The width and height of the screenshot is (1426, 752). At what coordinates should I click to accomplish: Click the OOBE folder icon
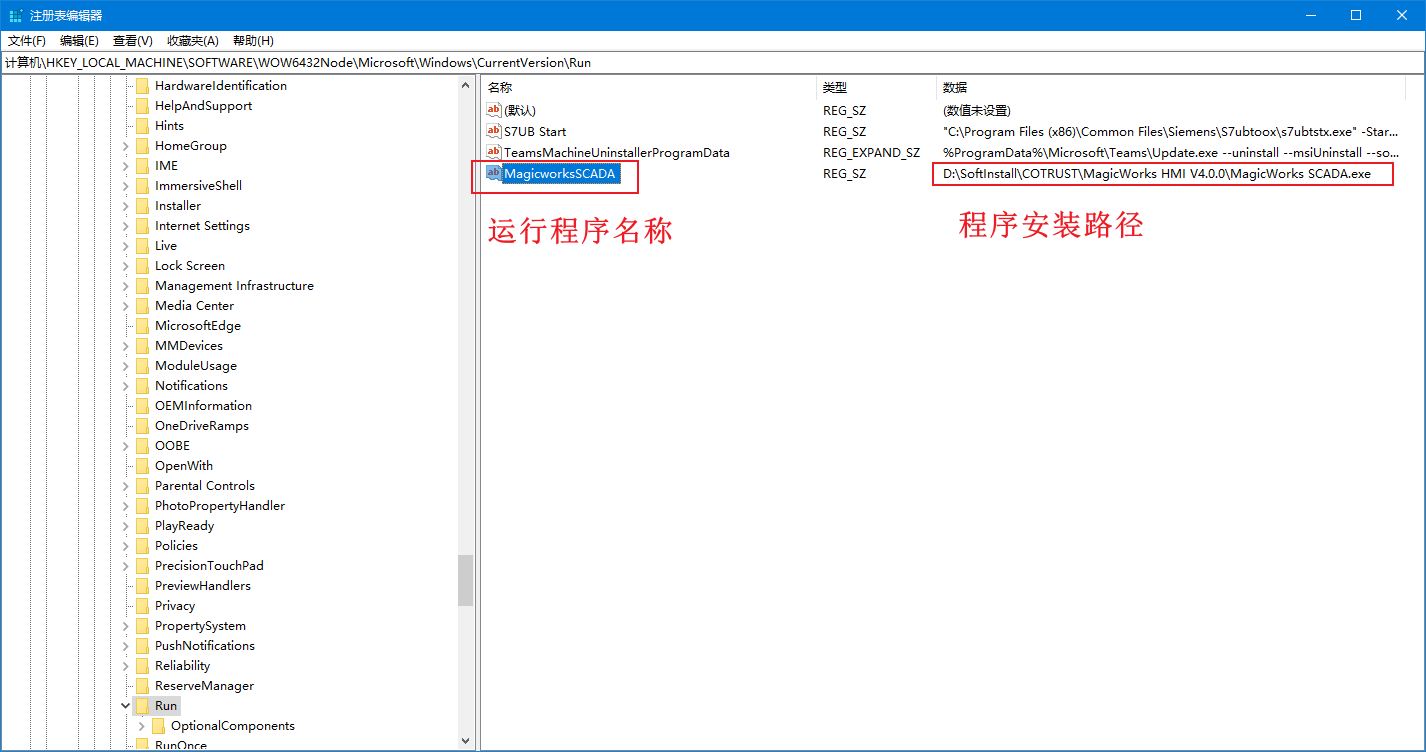pos(142,446)
